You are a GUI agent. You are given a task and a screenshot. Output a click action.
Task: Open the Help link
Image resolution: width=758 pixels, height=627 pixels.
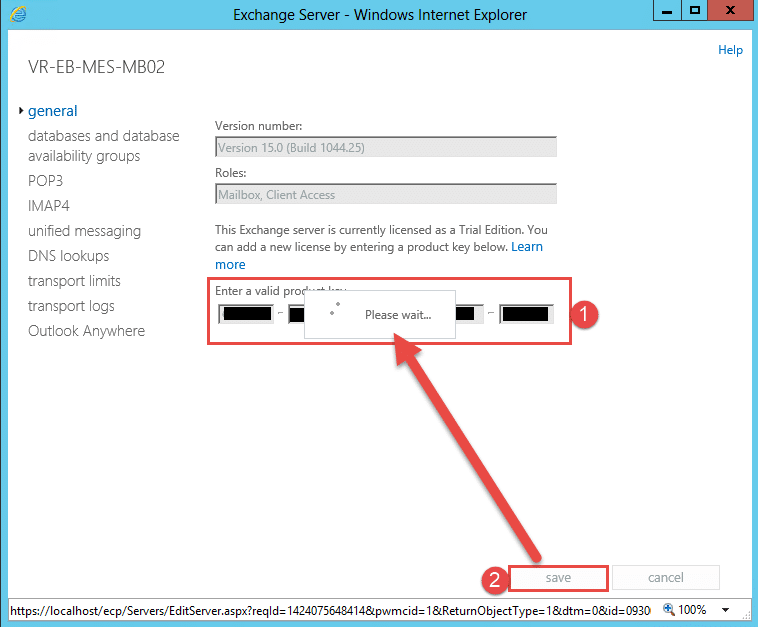tap(730, 50)
